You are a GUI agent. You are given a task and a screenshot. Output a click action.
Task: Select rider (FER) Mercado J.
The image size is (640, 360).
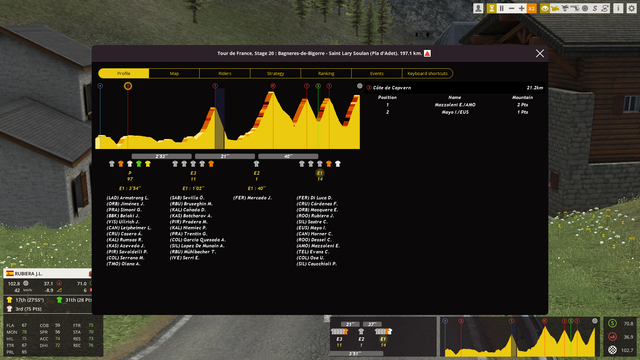[x=252, y=198]
